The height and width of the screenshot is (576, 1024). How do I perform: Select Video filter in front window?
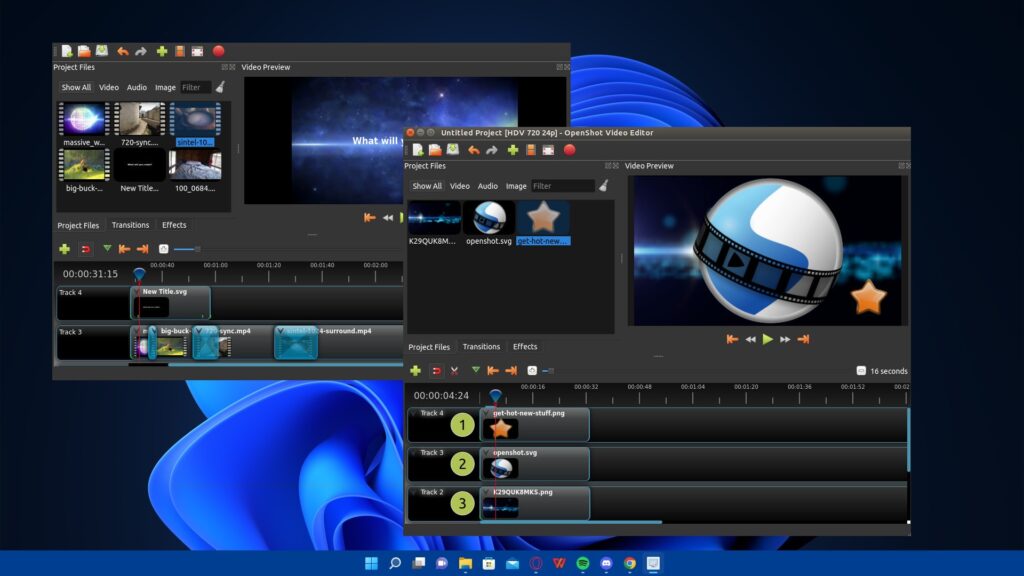pyautogui.click(x=460, y=186)
